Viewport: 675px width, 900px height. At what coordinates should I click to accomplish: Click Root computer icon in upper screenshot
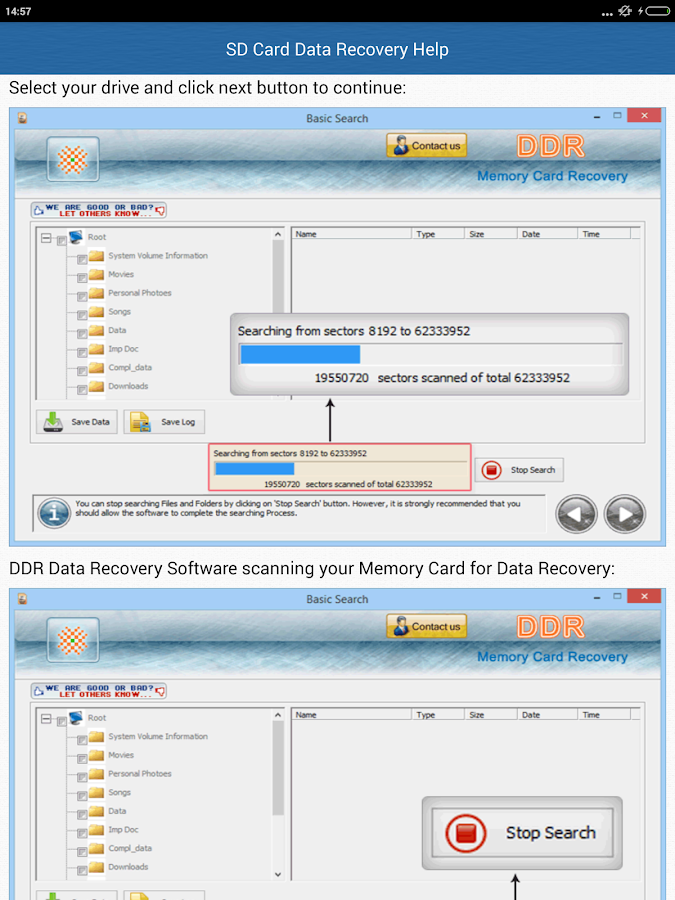(x=76, y=236)
